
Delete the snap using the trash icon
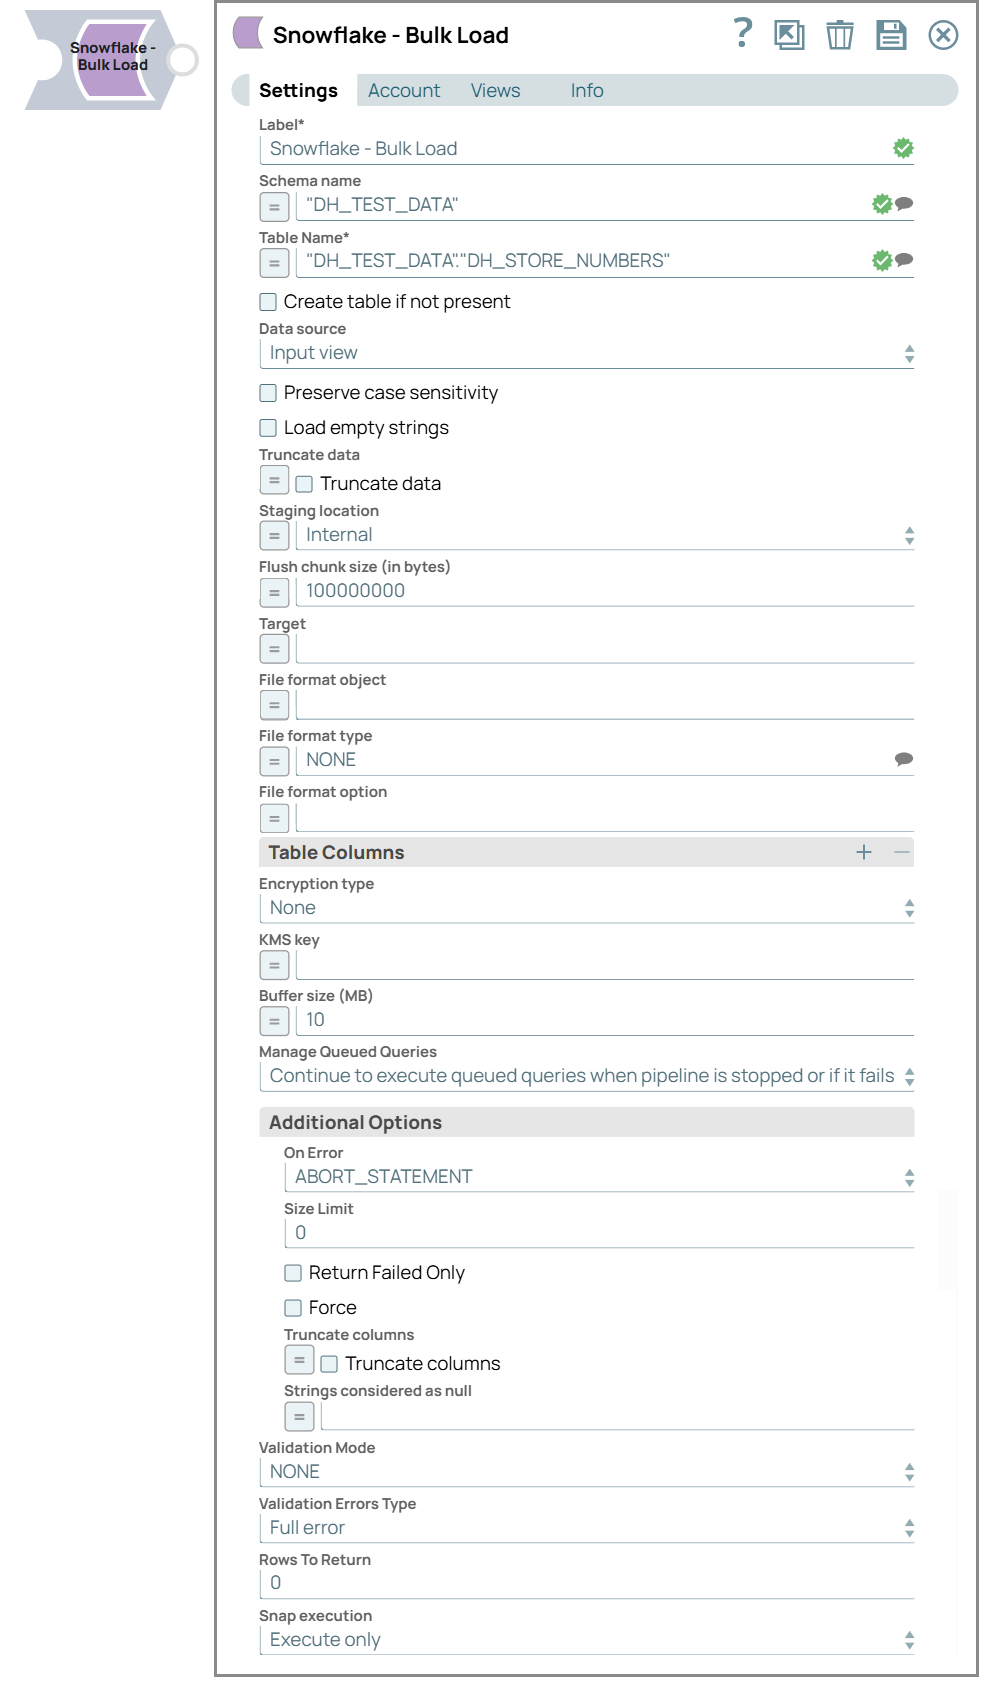[x=840, y=35]
